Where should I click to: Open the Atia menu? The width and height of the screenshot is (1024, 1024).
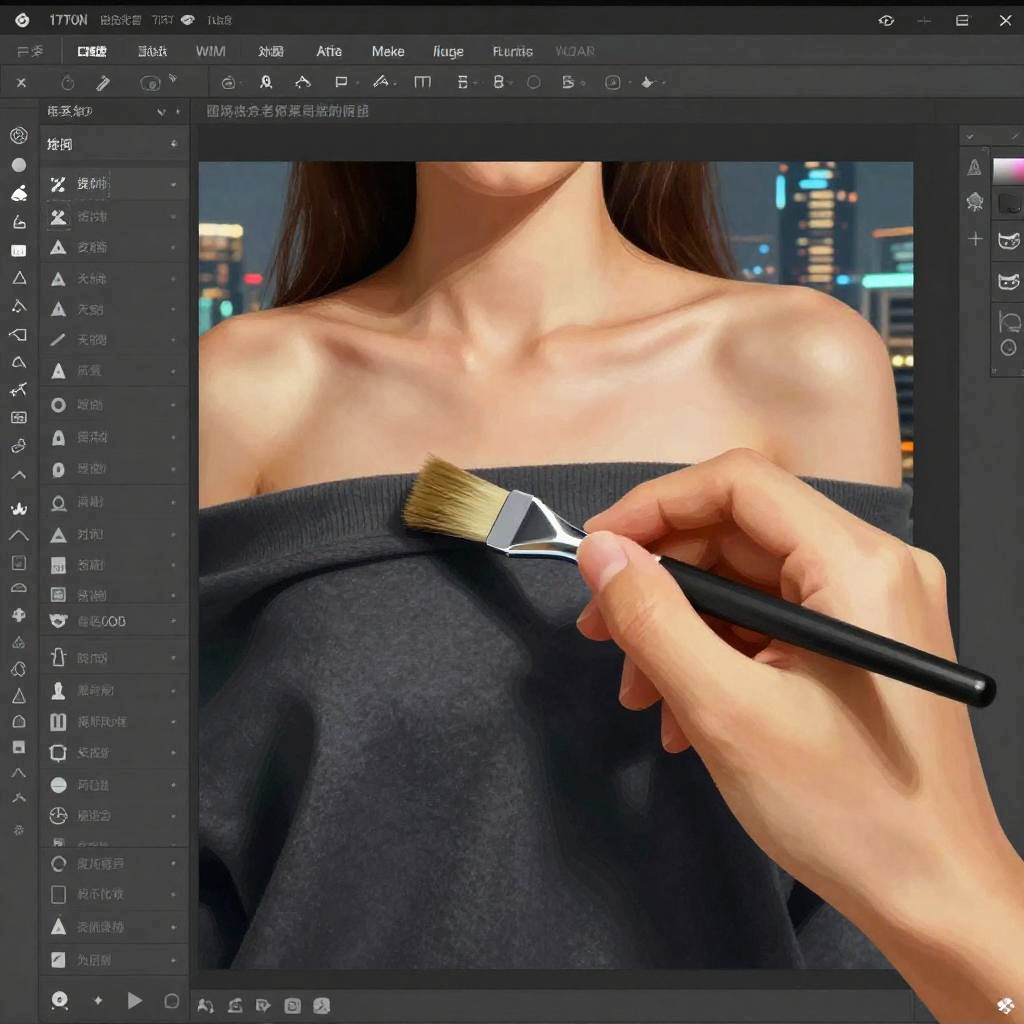coord(329,51)
